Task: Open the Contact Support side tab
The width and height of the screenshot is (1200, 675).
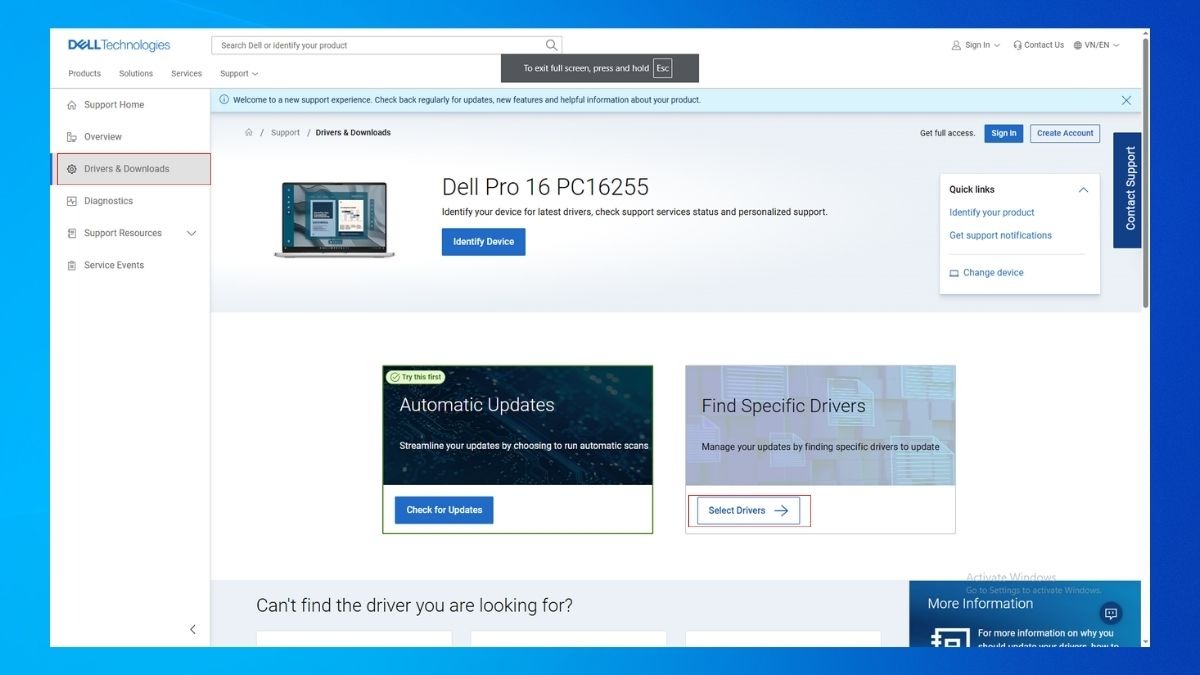Action: click(1127, 190)
